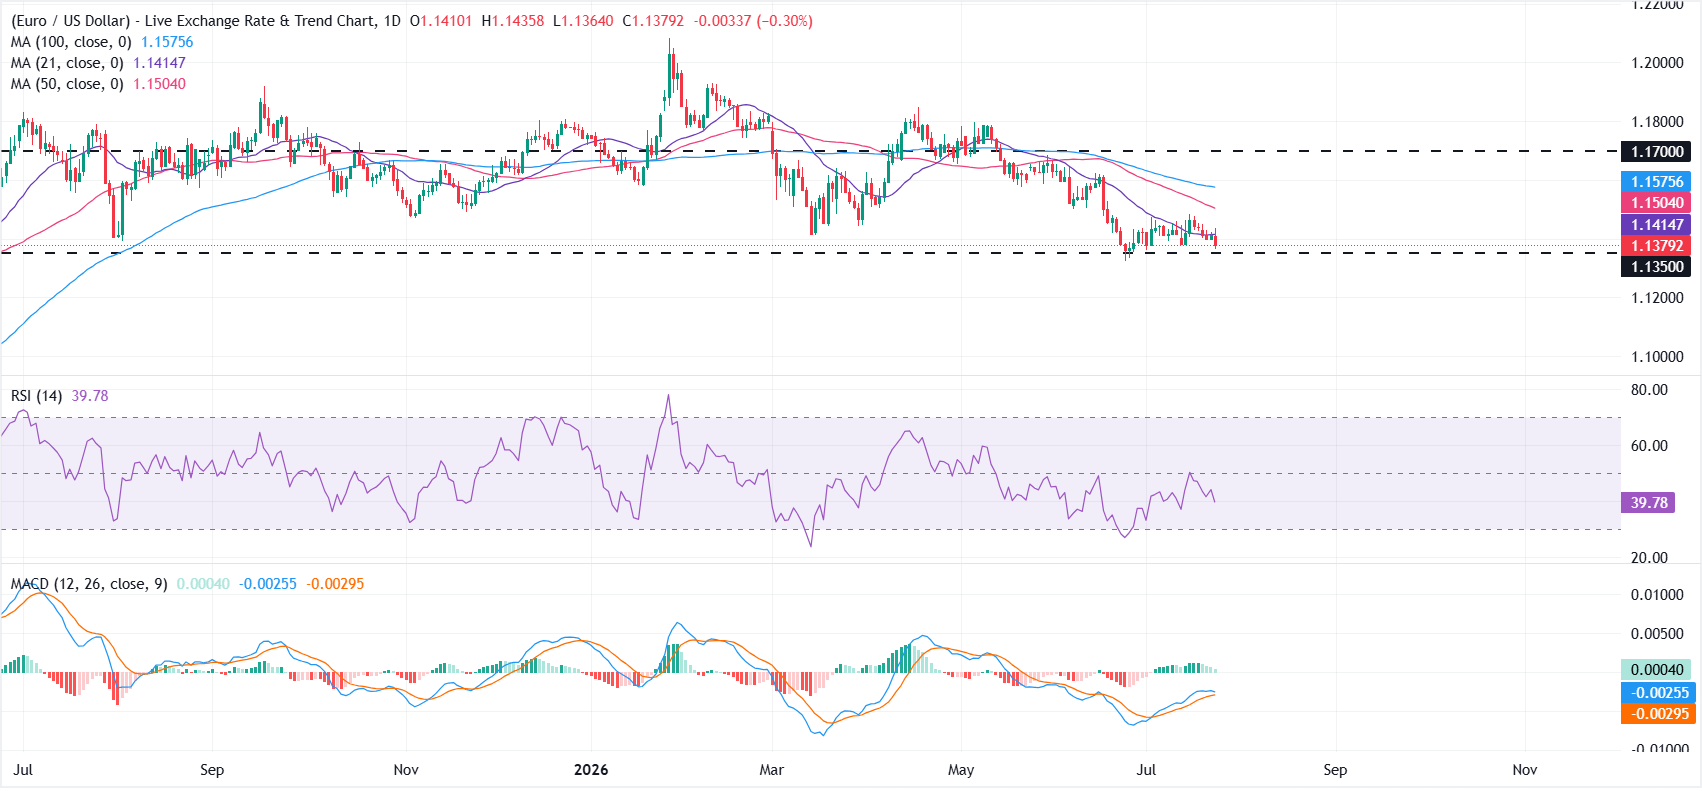This screenshot has height=791, width=1702.
Task: Select the MA (100, close, 0) legend
Action: pyautogui.click(x=71, y=42)
